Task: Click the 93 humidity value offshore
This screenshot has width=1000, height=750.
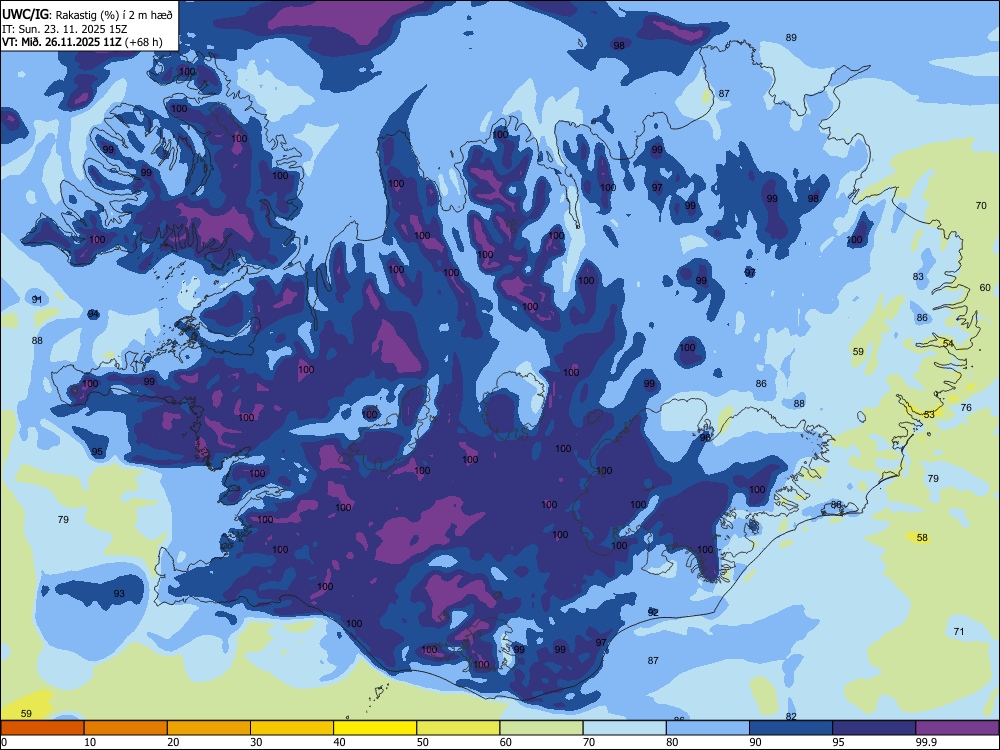Action: pos(119,594)
